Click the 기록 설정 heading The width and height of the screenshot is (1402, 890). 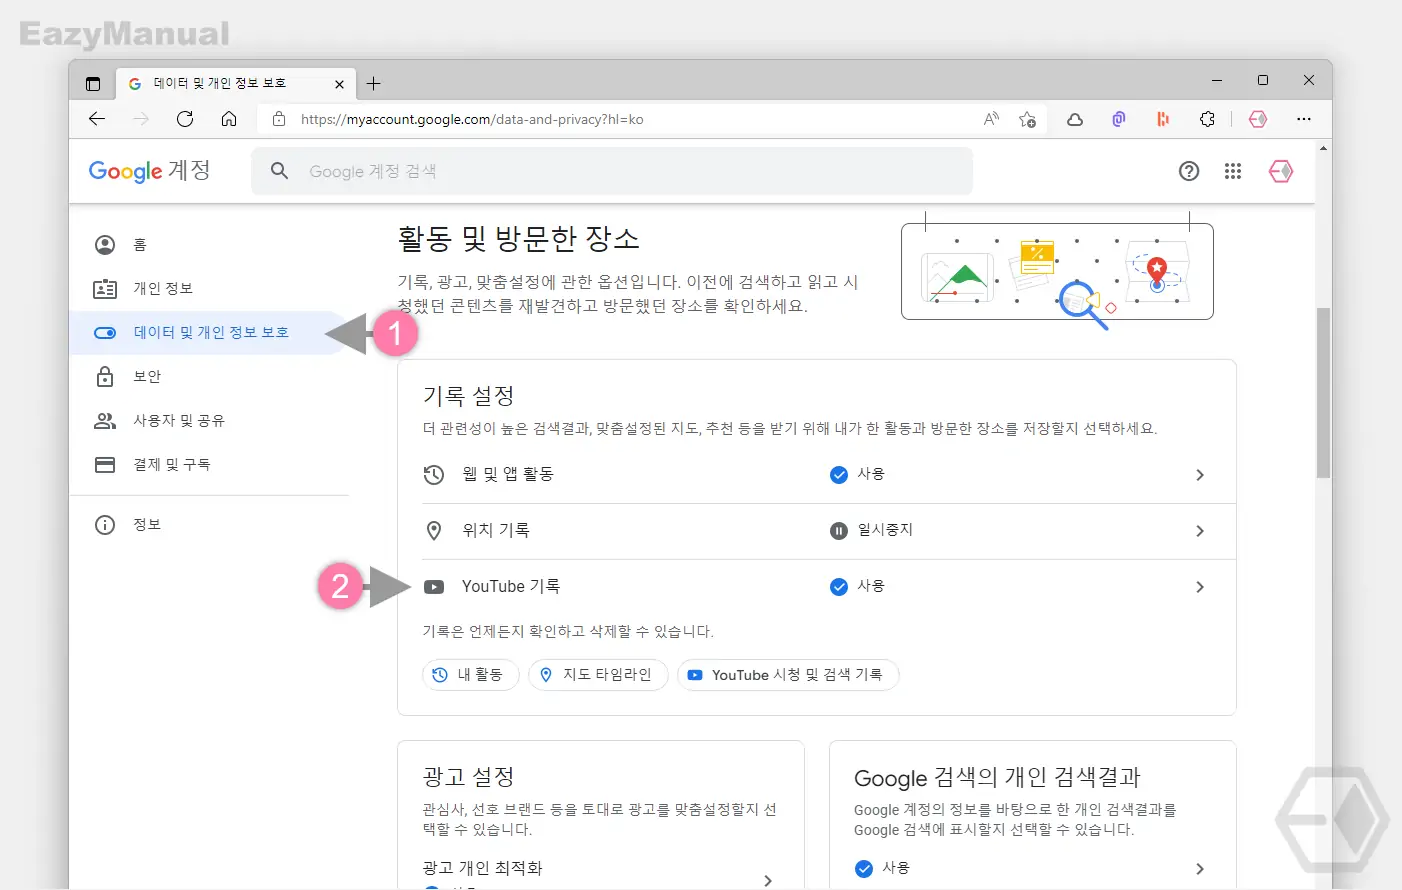coord(468,396)
